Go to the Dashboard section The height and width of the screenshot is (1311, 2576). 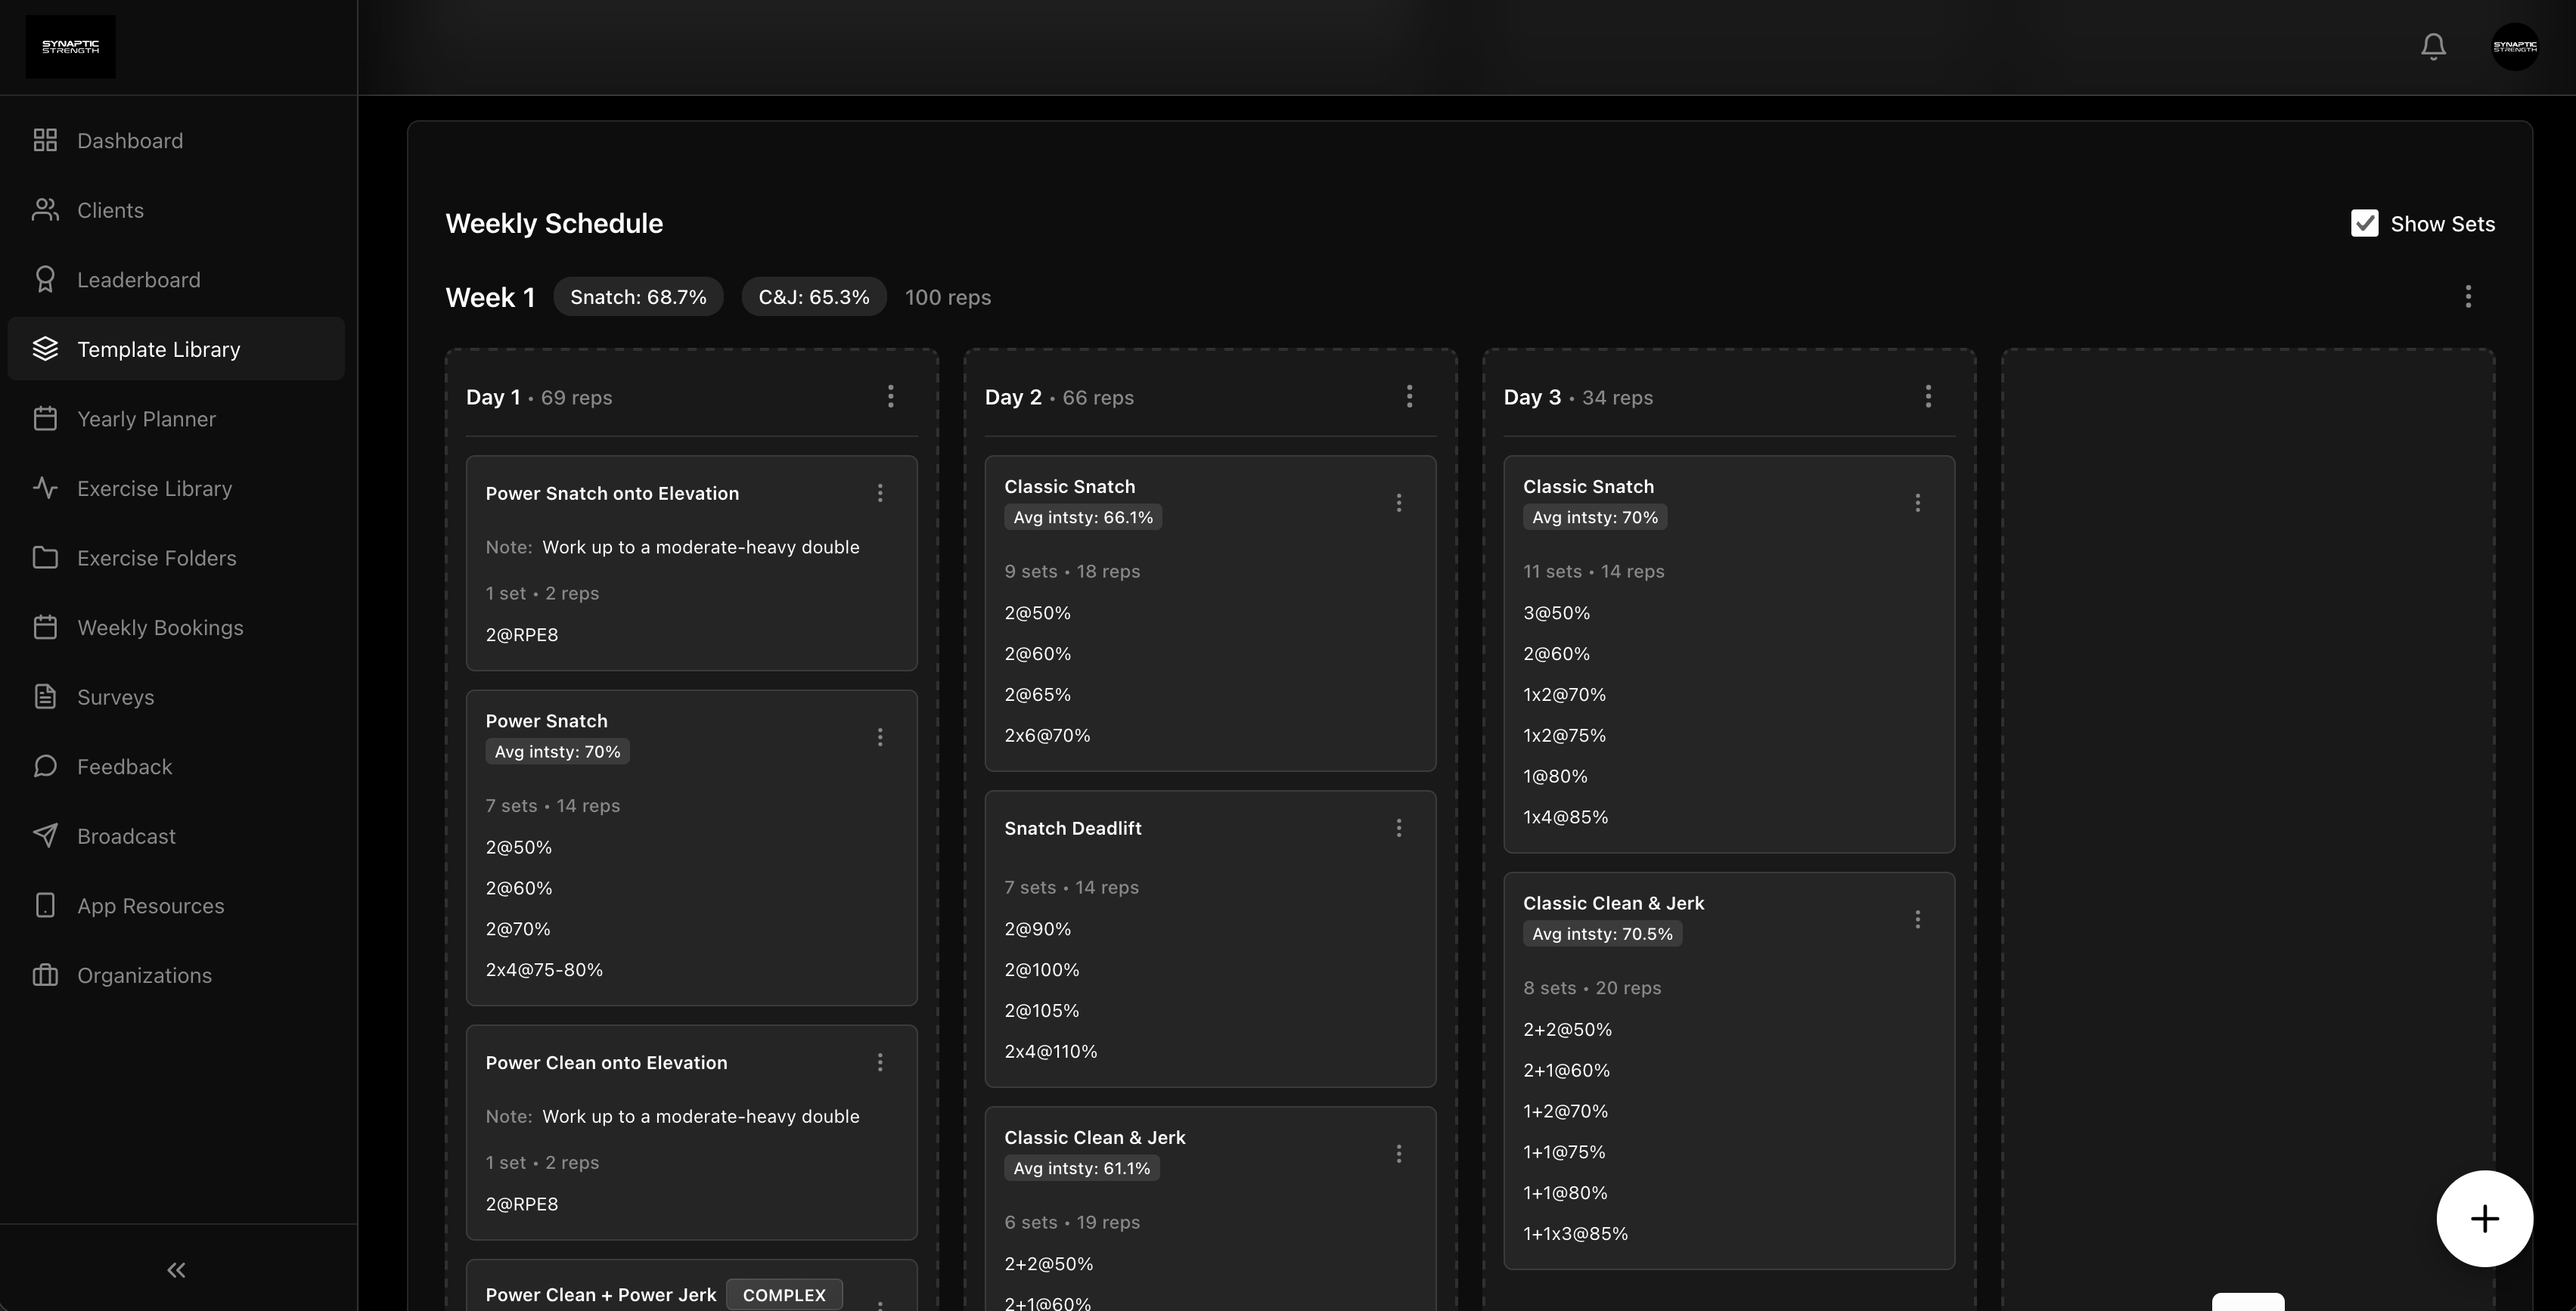[x=130, y=140]
